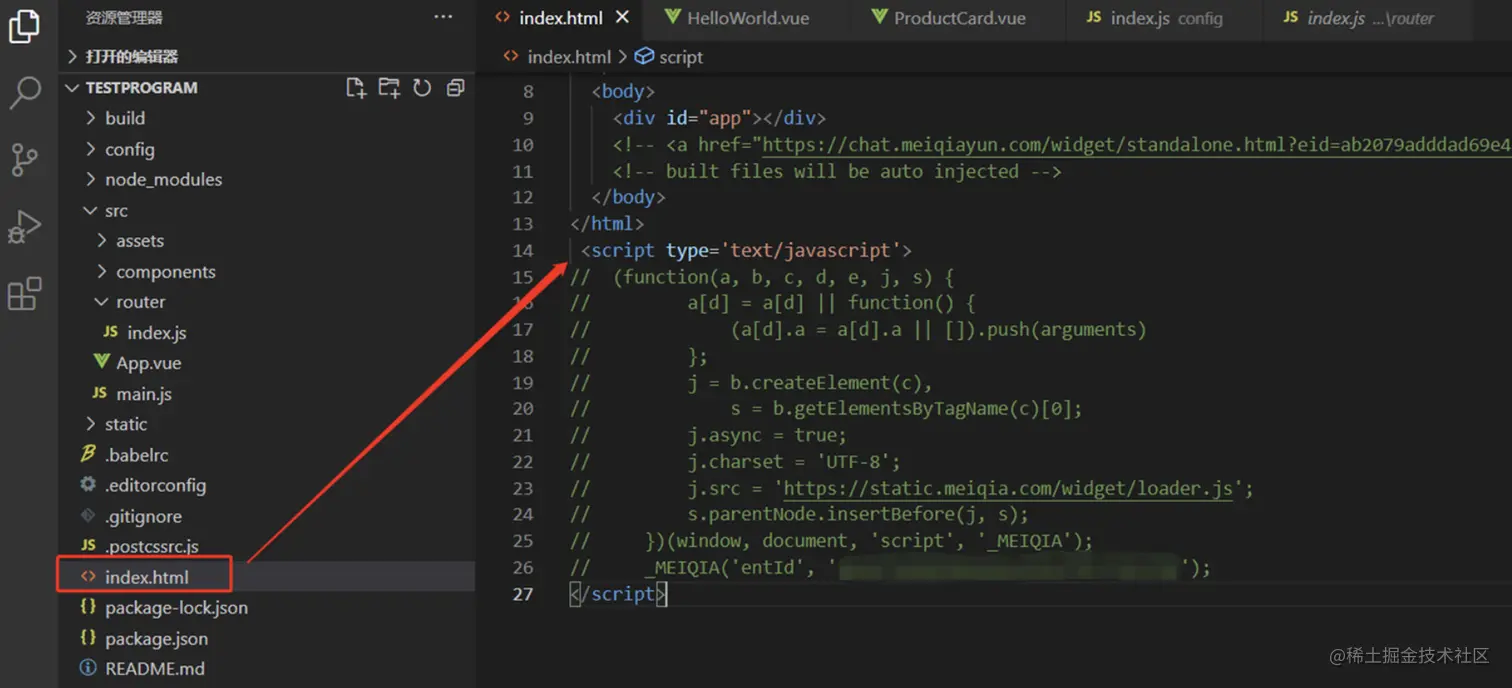Viewport: 1512px width, 688px height.
Task: Follow the chat.meiqiayun.com link on line 10
Action: pyautogui.click(x=1137, y=145)
